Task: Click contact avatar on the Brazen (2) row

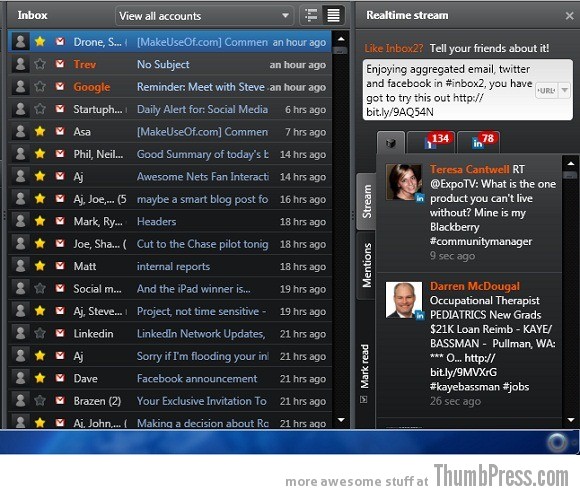Action: [21, 401]
